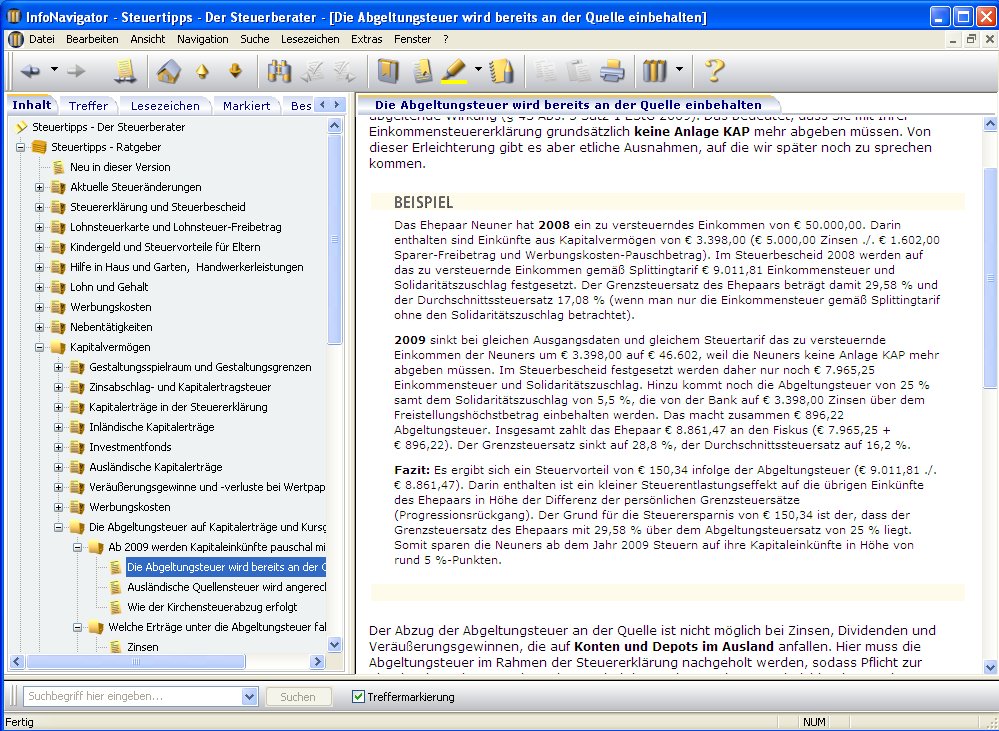999x731 pixels.
Task: Collapse the Kapitalvermögen tree node
Action: (40, 347)
